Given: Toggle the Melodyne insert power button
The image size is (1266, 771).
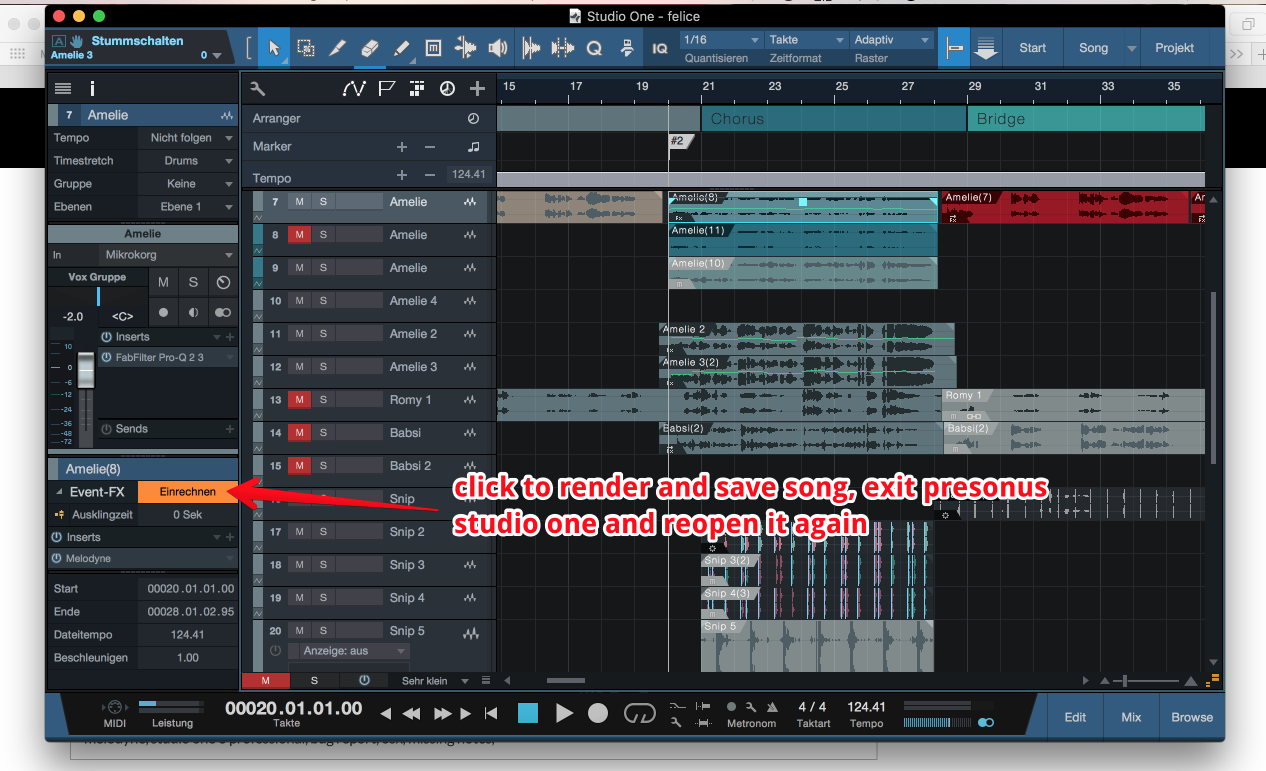Looking at the screenshot, I should [x=57, y=558].
